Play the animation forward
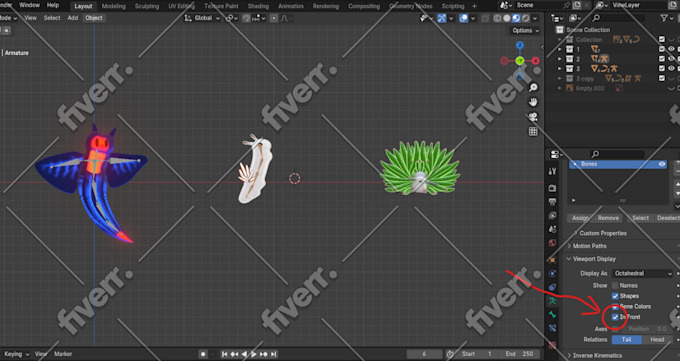This screenshot has width=680, height=361. (x=254, y=354)
